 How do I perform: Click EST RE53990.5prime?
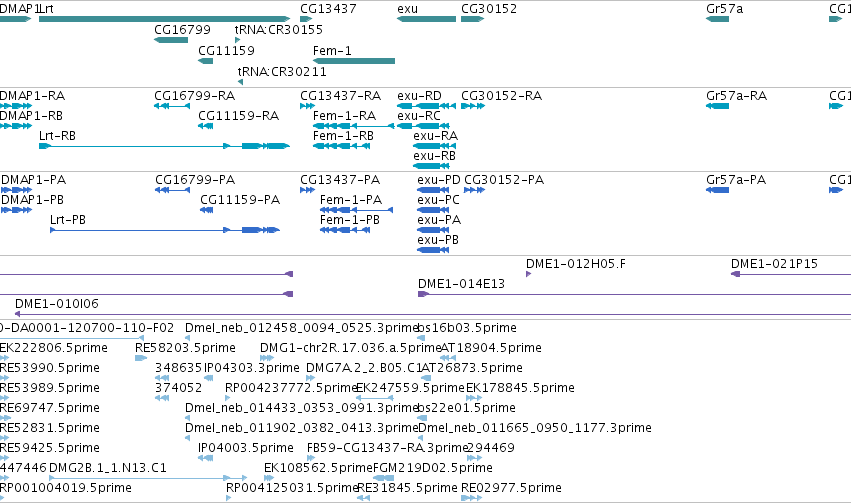point(50,368)
